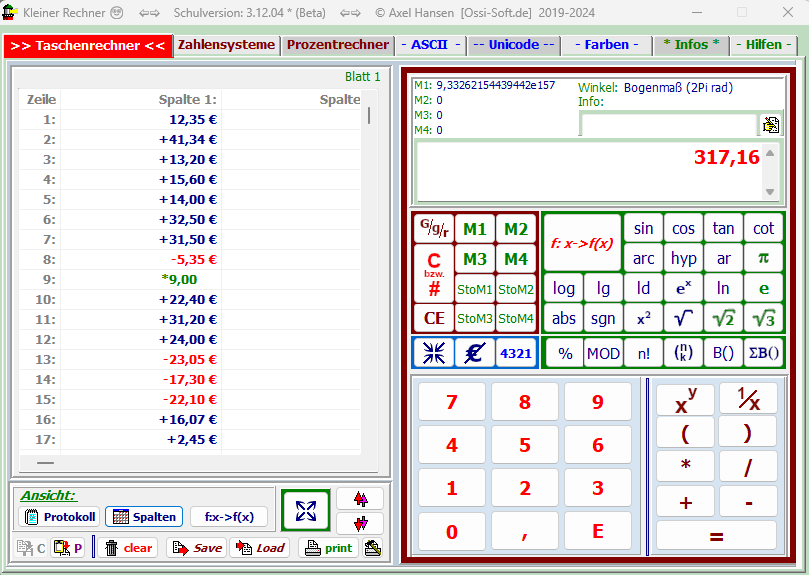Click the Load file button
Screen dimensions: 809x575
coord(260,548)
